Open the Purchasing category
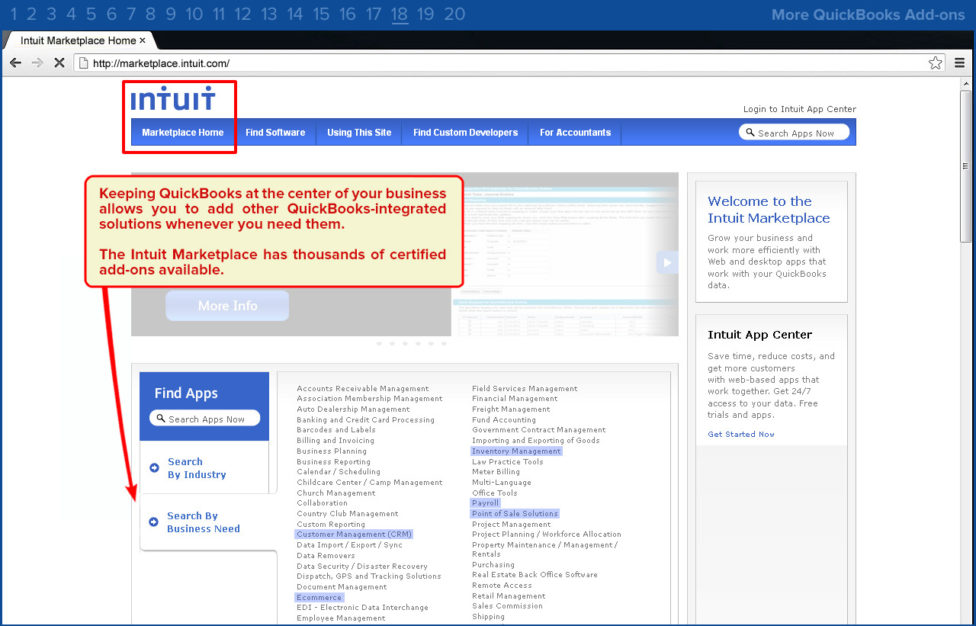Screen dimensions: 976x626 coord(494,565)
